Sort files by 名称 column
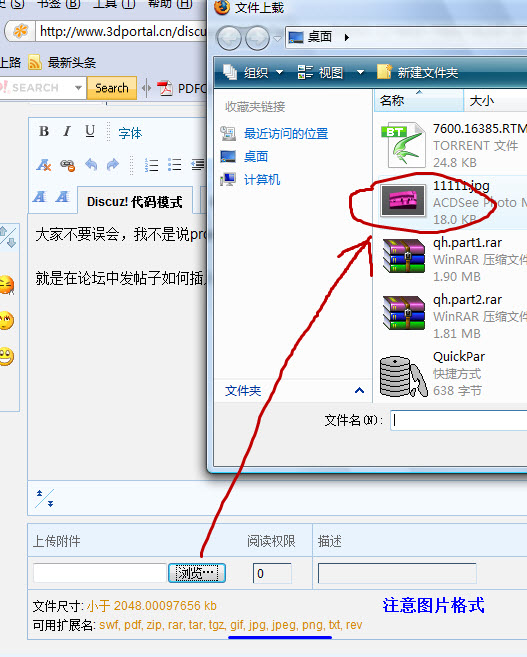Viewport: 527px width, 657px height. [x=418, y=101]
